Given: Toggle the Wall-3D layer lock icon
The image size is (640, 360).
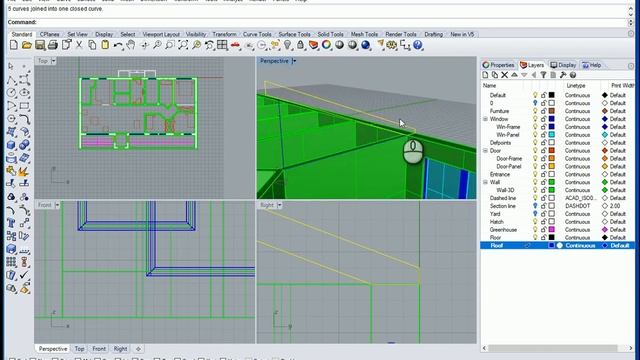Looking at the screenshot, I should click(543, 190).
